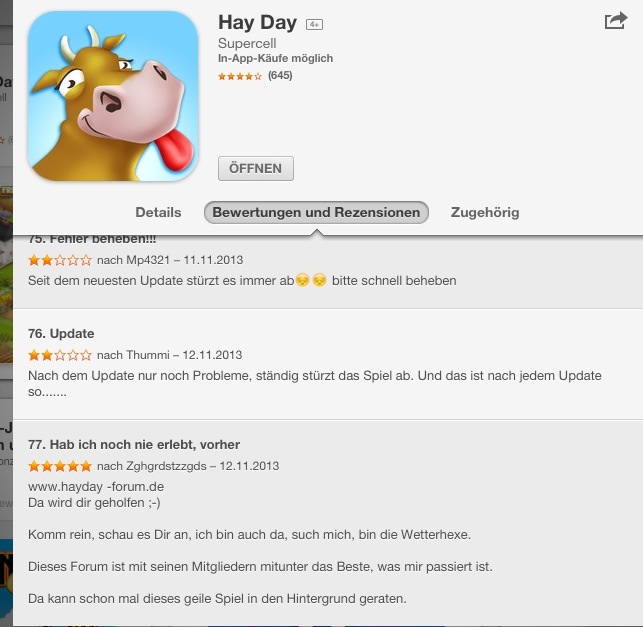The image size is (643, 627).
Task: Open the Hay Day cow app icon
Action: click(113, 96)
